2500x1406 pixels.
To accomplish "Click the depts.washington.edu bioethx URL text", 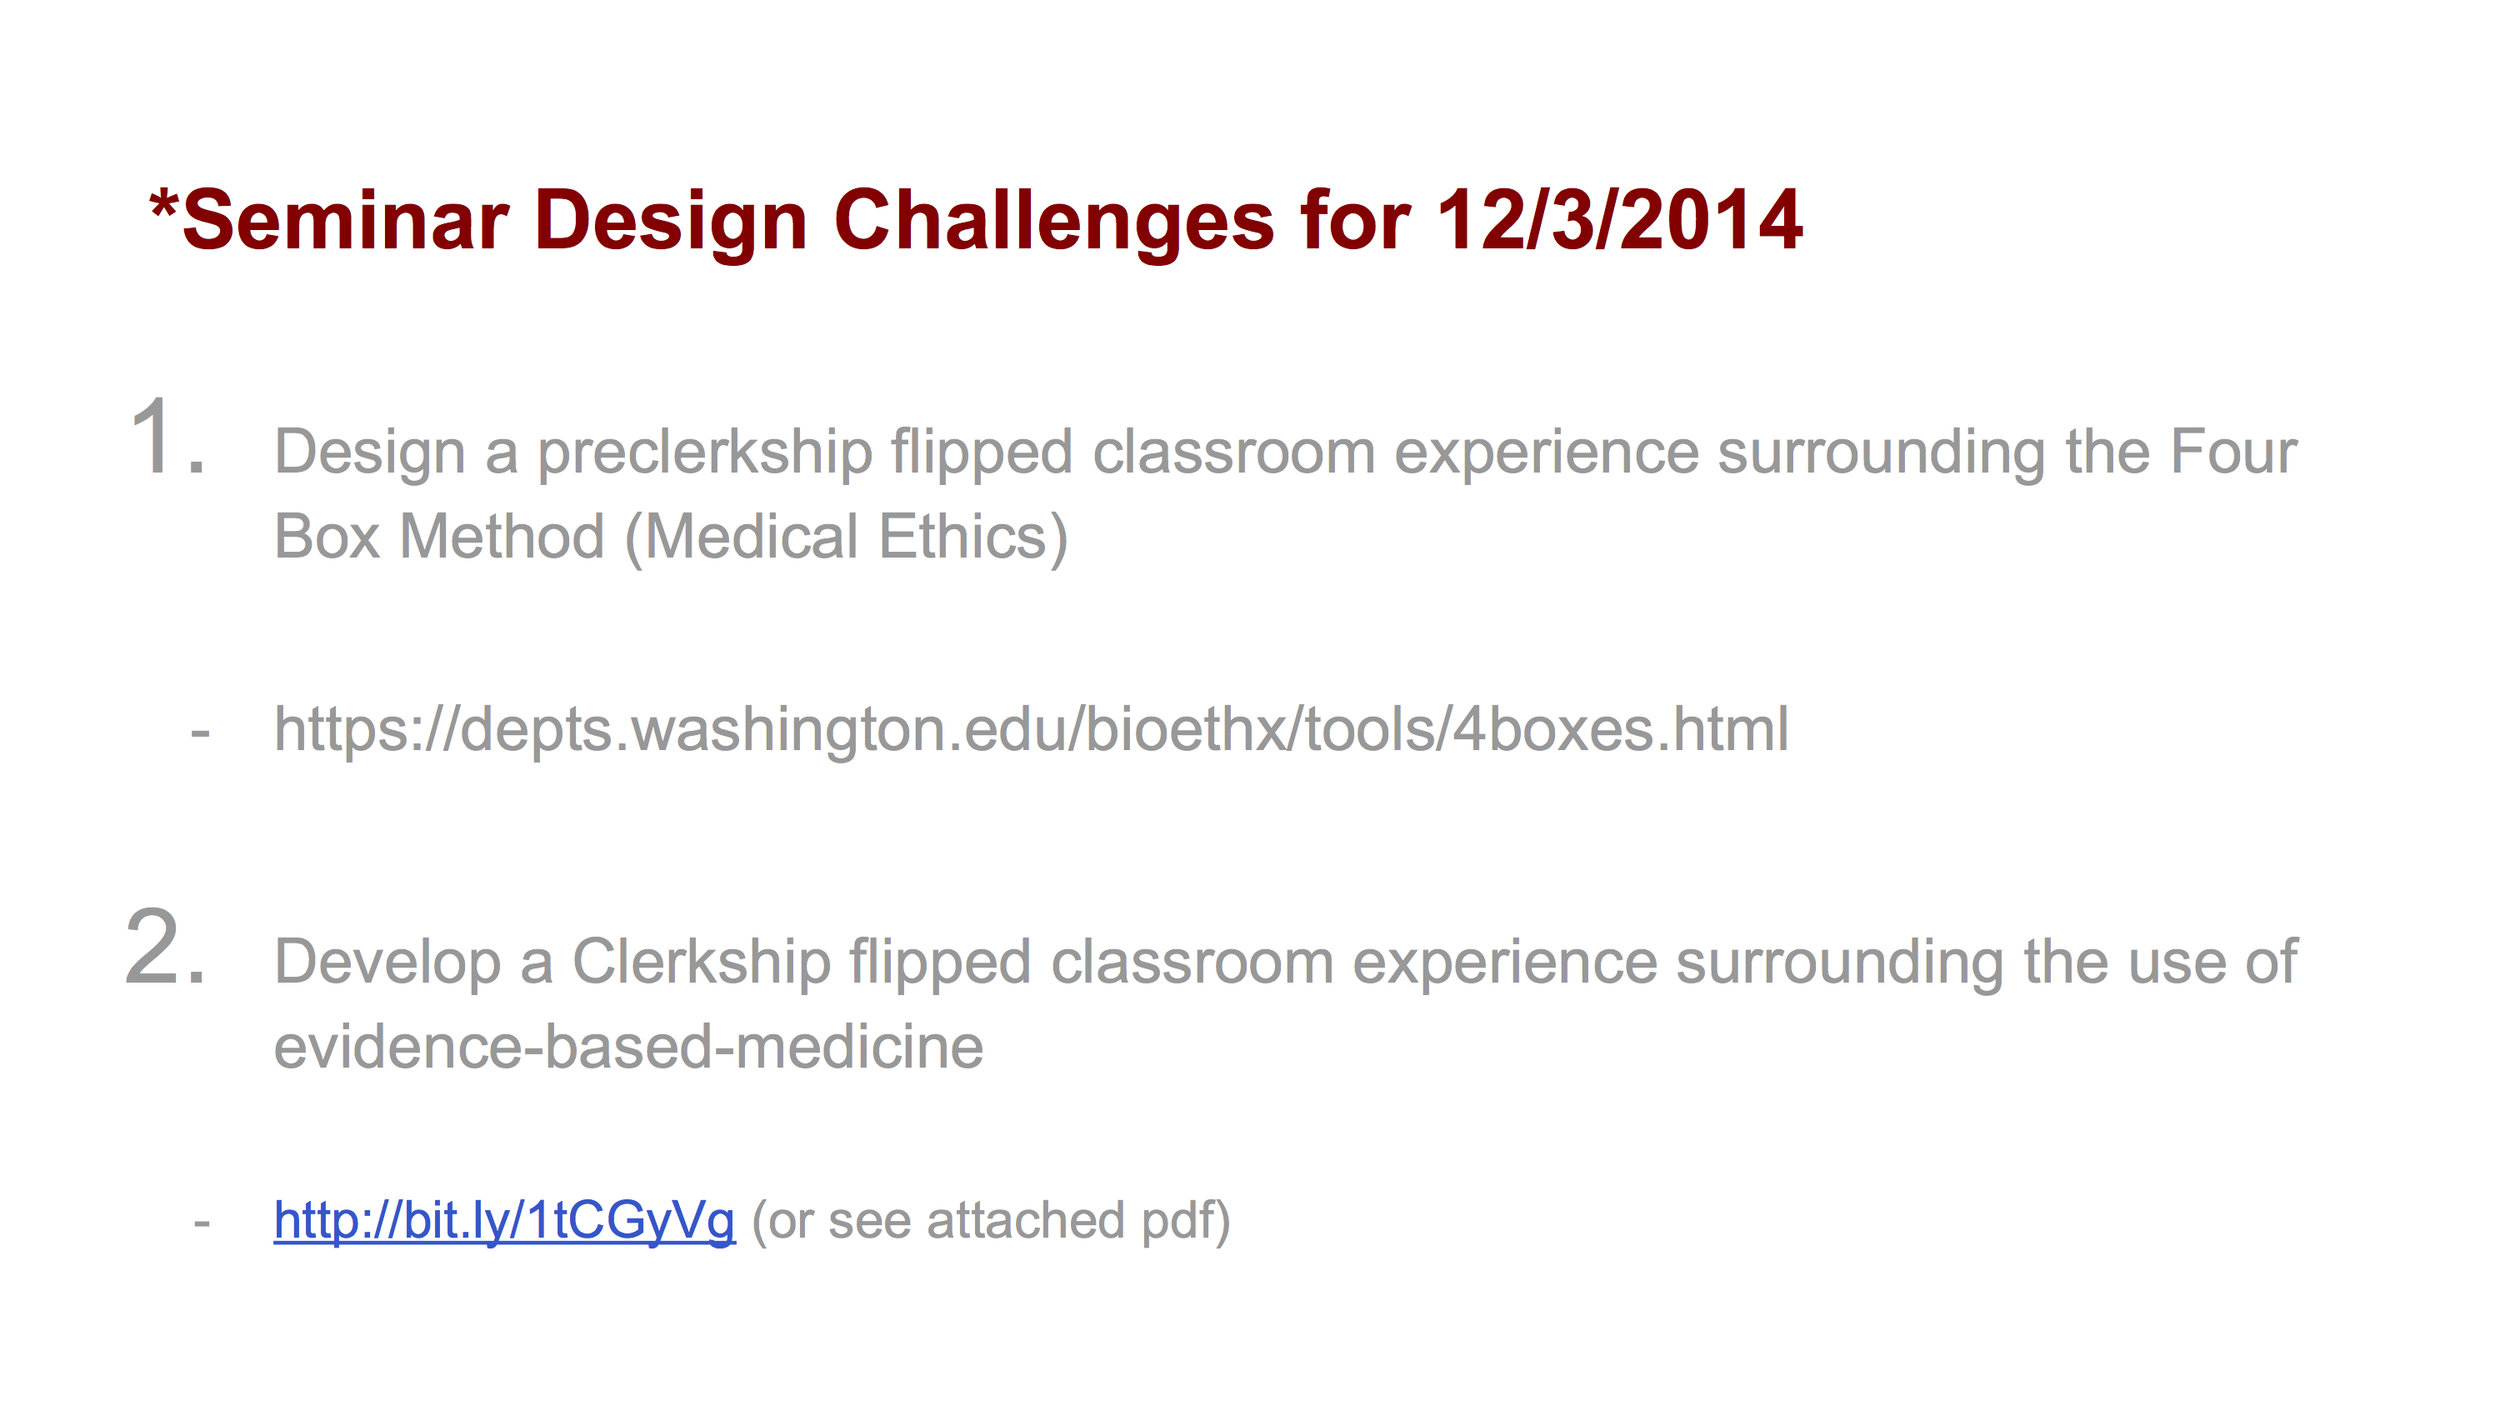I will pyautogui.click(x=1031, y=729).
